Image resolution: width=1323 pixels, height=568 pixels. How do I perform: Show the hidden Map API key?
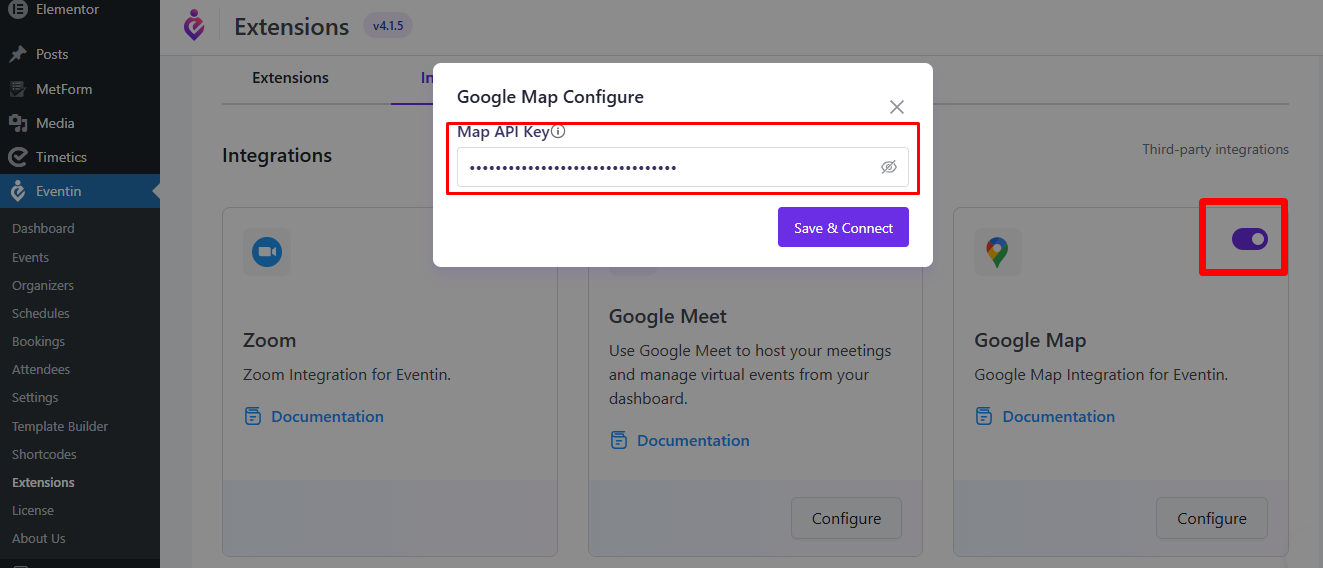[x=889, y=167]
